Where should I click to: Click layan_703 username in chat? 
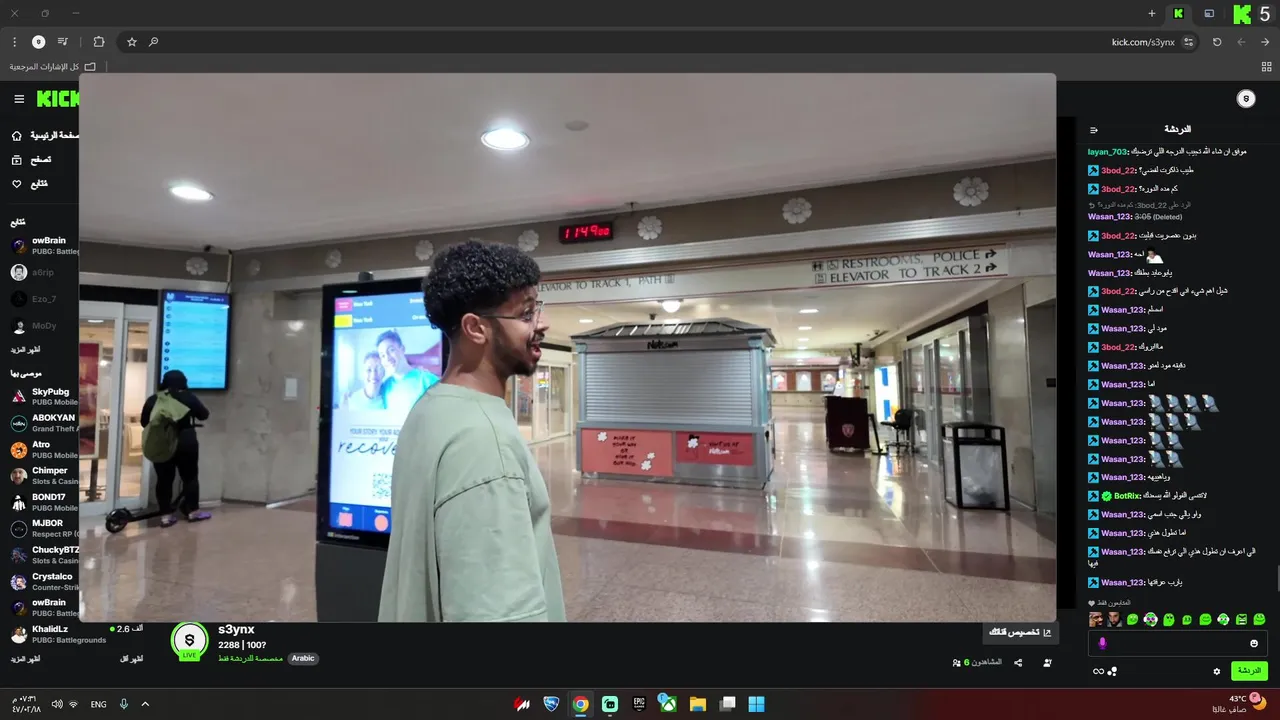coord(1107,152)
